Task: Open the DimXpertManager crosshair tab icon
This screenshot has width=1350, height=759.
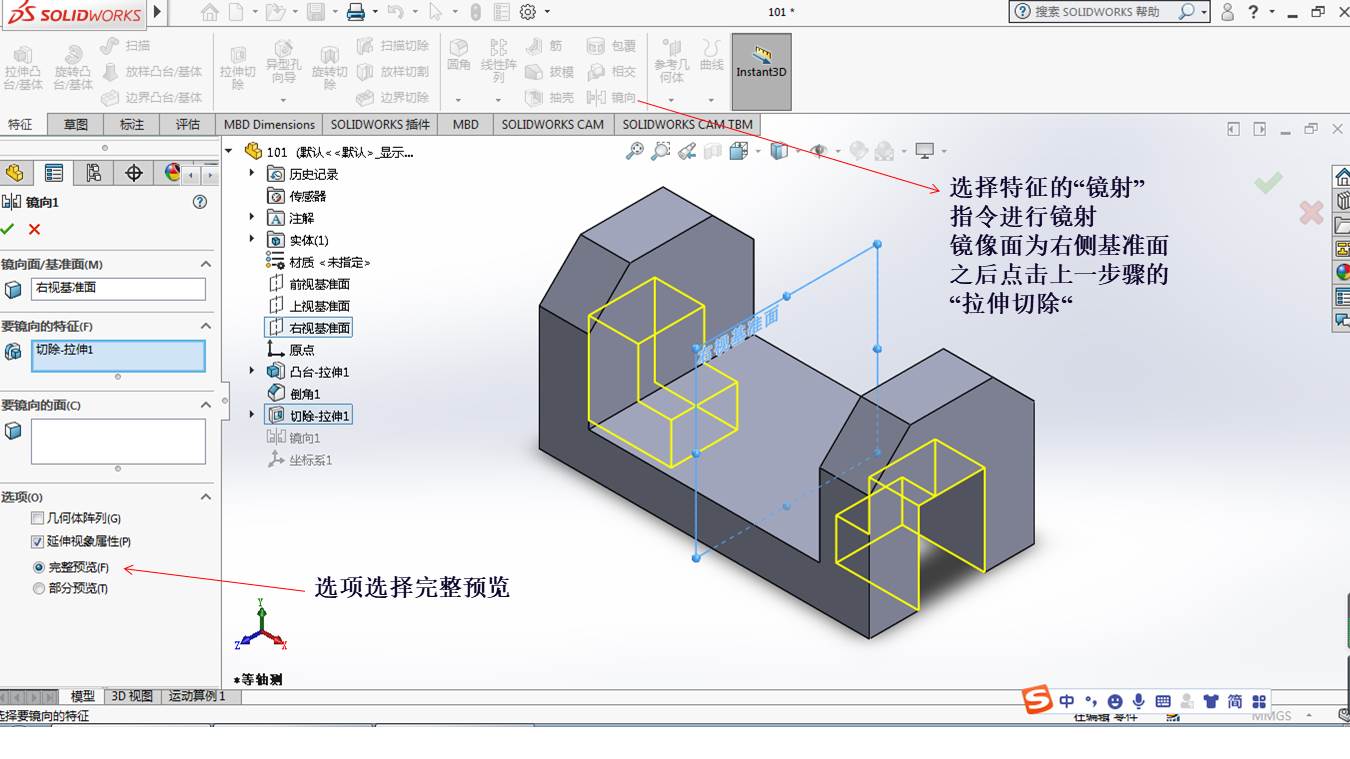Action: (134, 173)
